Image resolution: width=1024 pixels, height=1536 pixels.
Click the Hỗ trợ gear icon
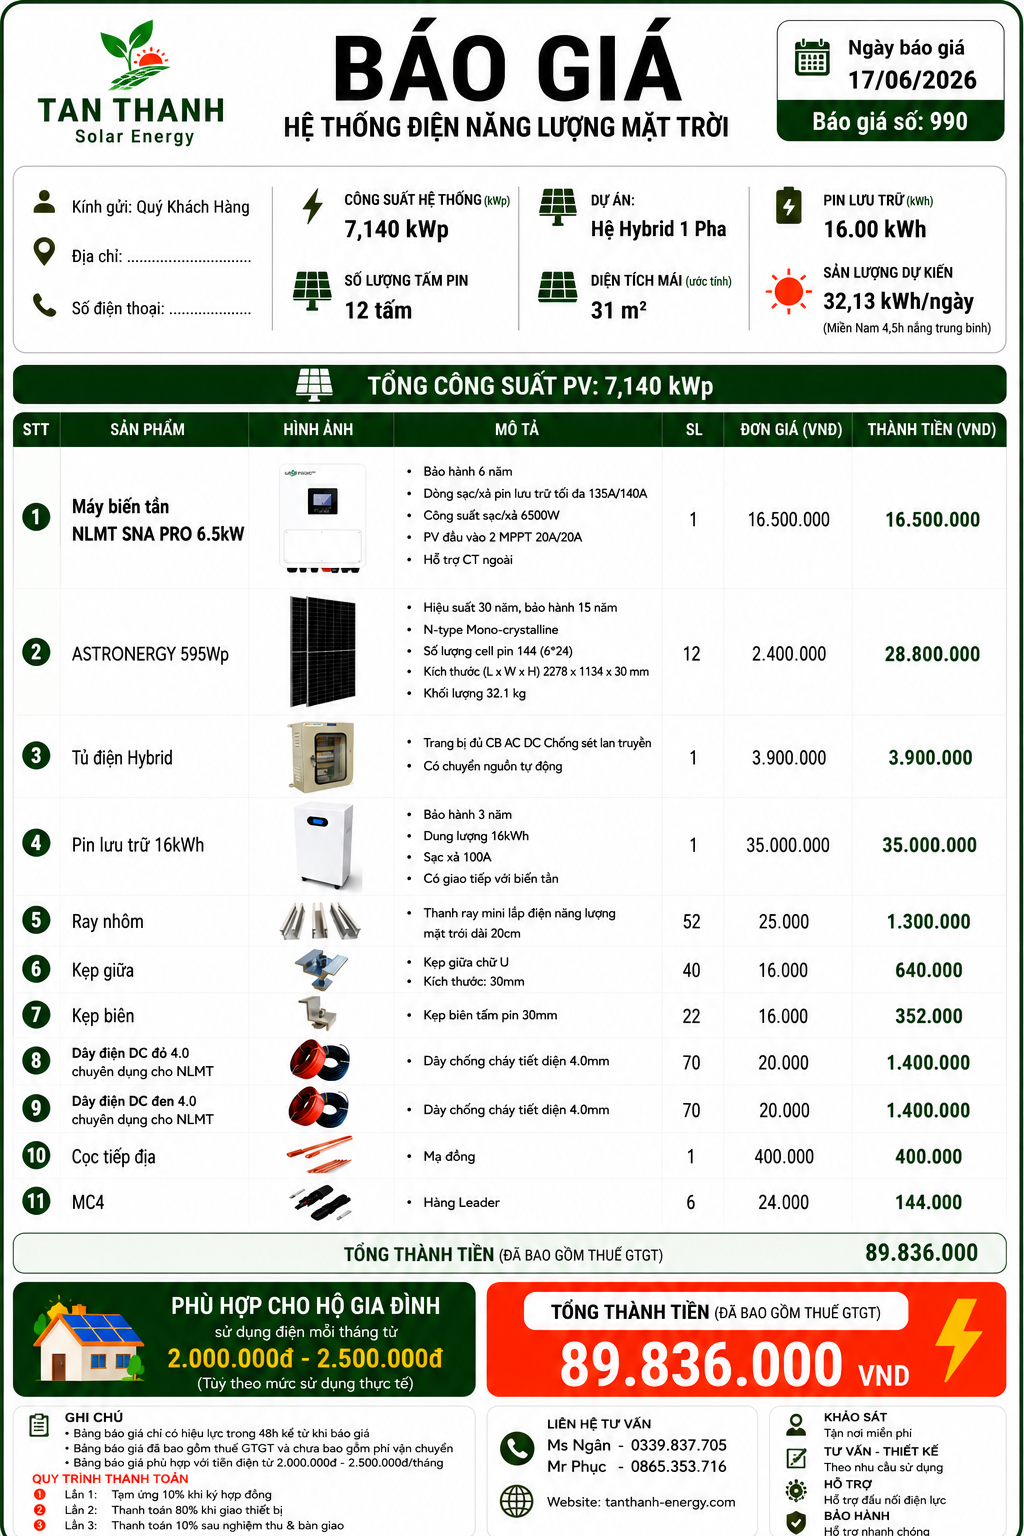pos(796,1490)
